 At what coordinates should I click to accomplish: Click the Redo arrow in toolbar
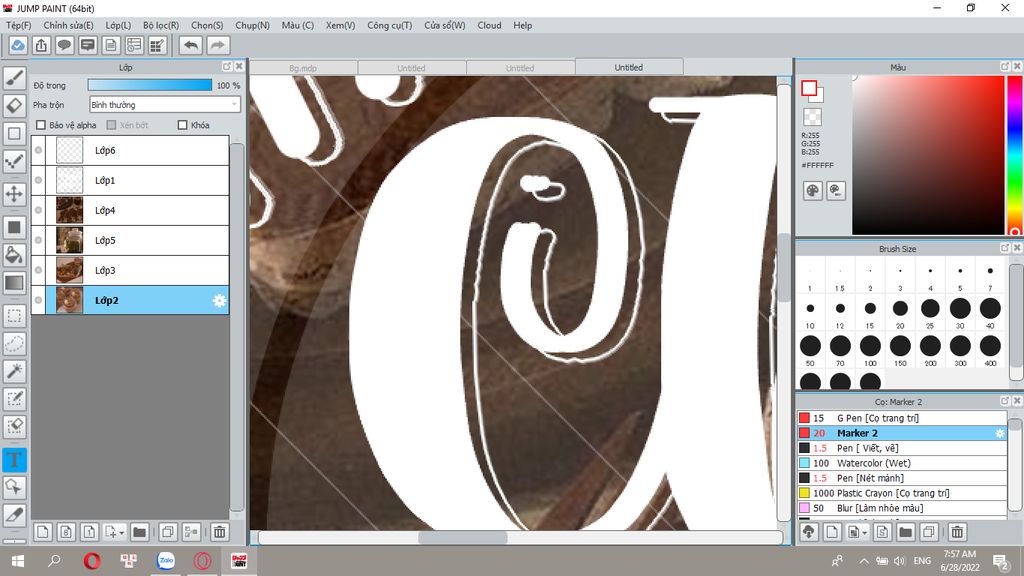pyautogui.click(x=217, y=45)
